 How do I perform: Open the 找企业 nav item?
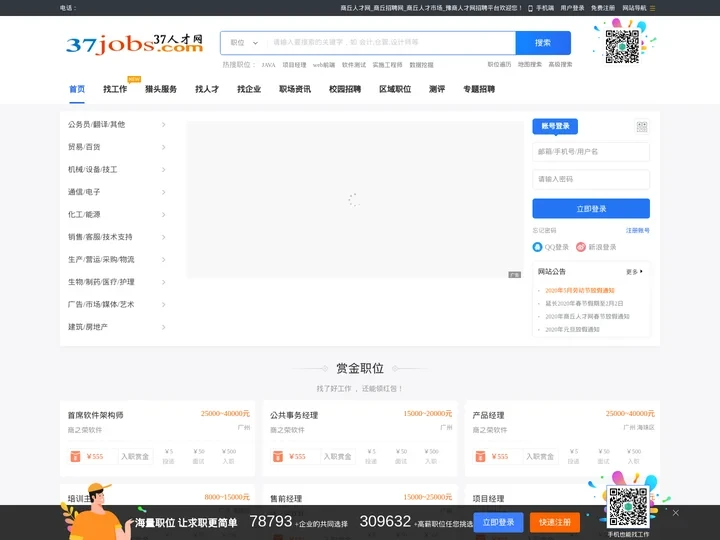pos(249,89)
